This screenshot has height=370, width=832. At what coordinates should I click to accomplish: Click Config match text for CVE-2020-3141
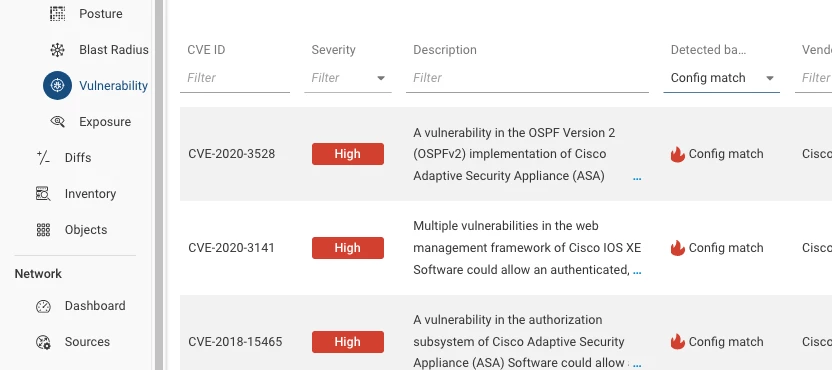point(726,248)
